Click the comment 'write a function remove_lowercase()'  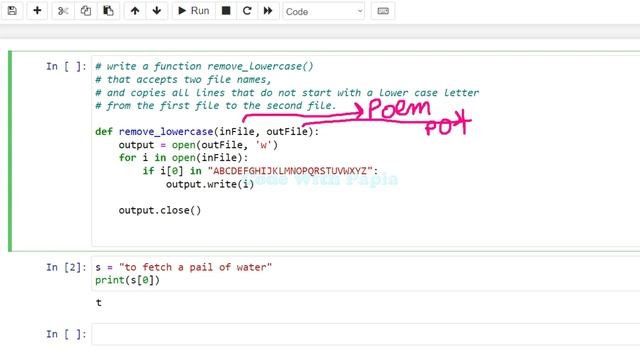click(x=204, y=67)
